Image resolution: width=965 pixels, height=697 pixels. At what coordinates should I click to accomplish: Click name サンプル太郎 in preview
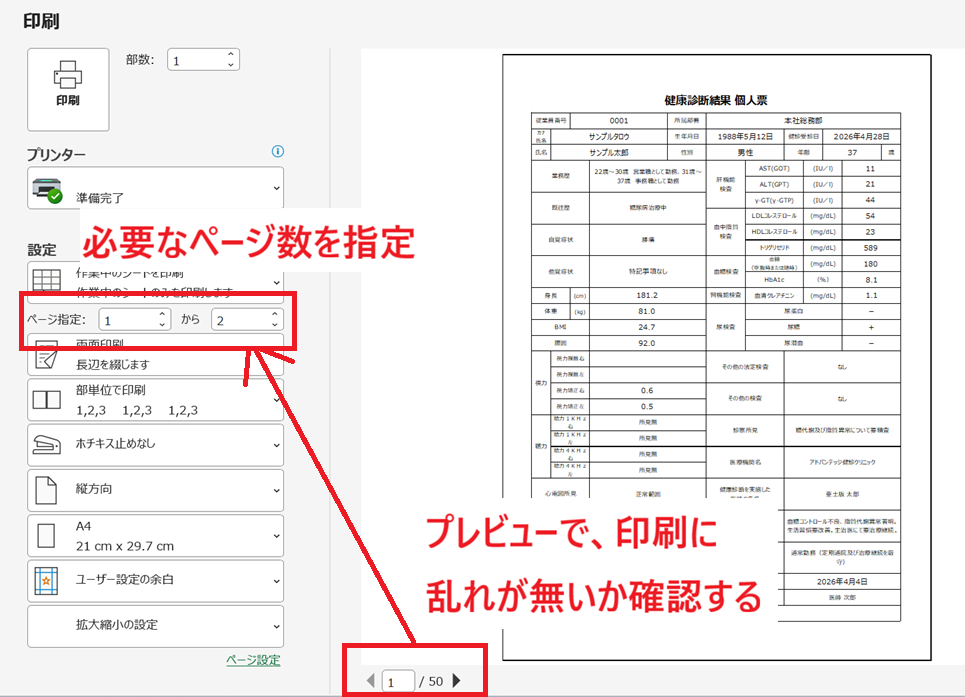point(609,153)
